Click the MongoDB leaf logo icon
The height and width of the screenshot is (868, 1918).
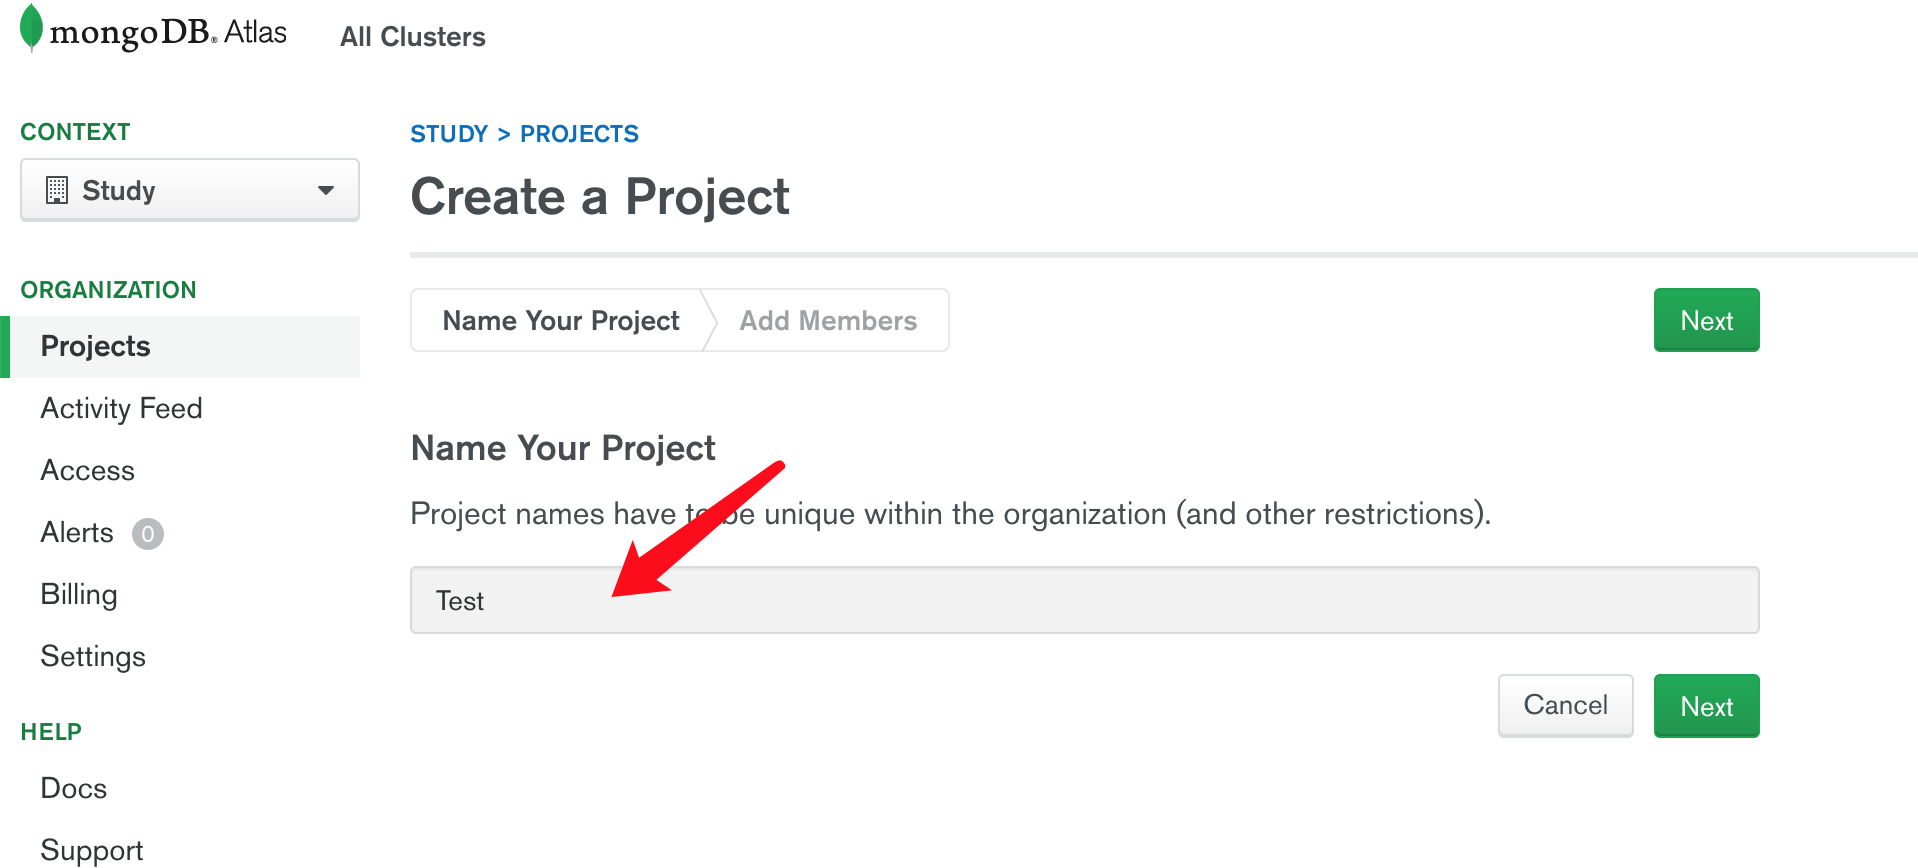[x=32, y=28]
